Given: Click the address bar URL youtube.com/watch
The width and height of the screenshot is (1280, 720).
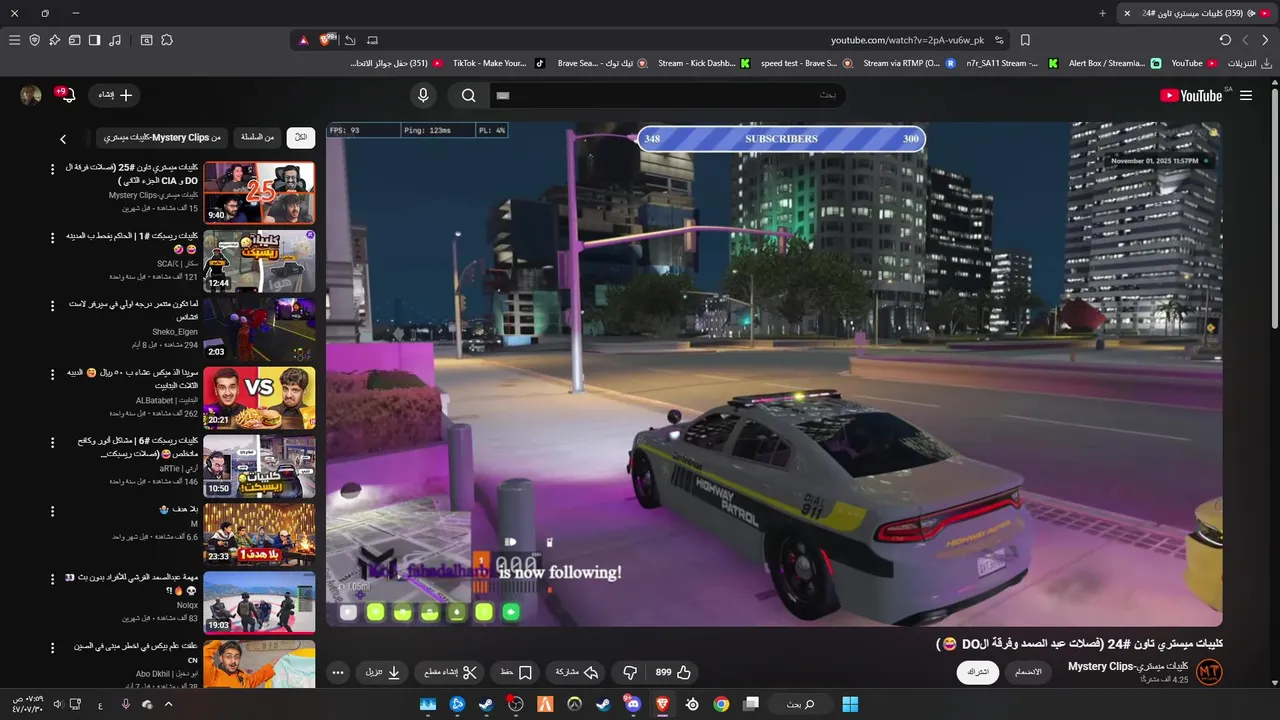Looking at the screenshot, I should pyautogui.click(x=907, y=40).
